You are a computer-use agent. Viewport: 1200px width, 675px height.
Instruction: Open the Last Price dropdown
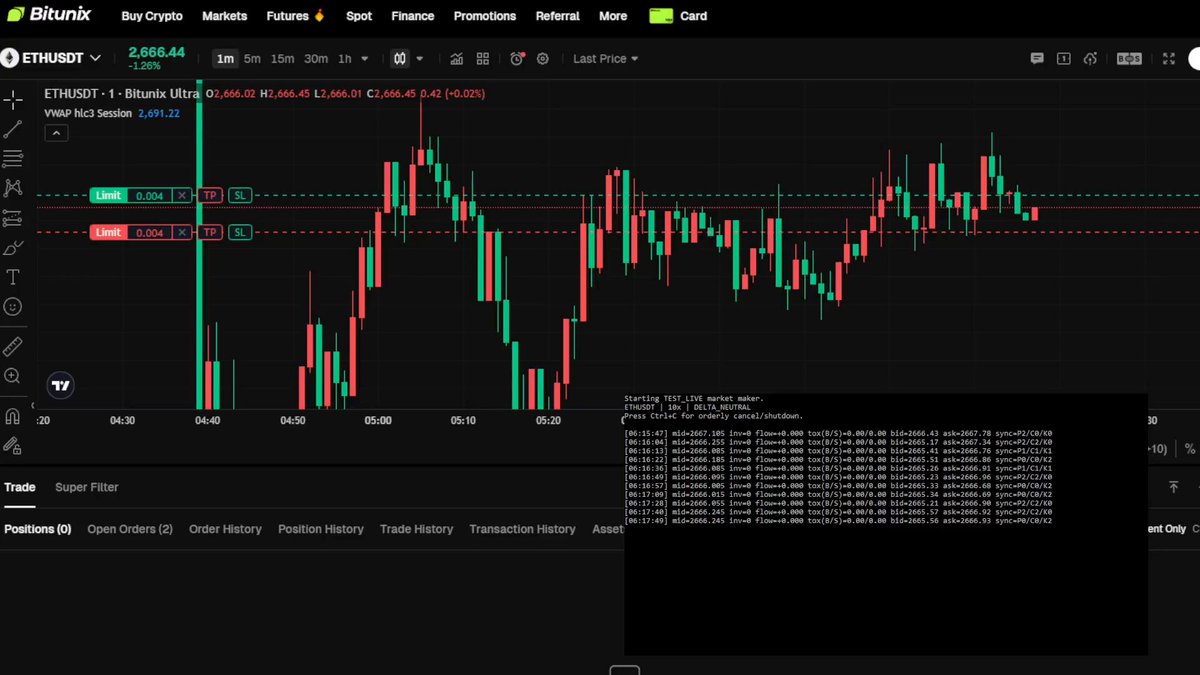(605, 59)
